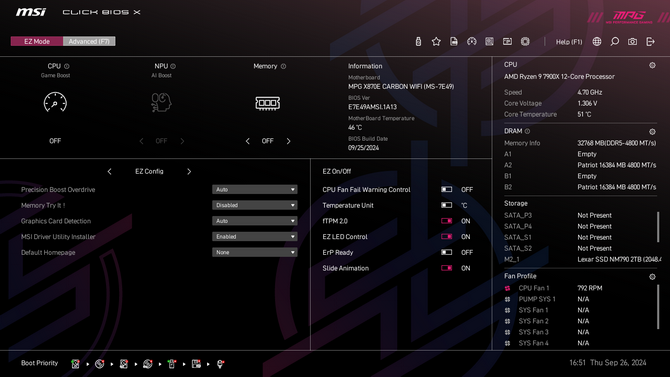Click the 16:51 Thu Sep 26, 2024 clock

608,363
